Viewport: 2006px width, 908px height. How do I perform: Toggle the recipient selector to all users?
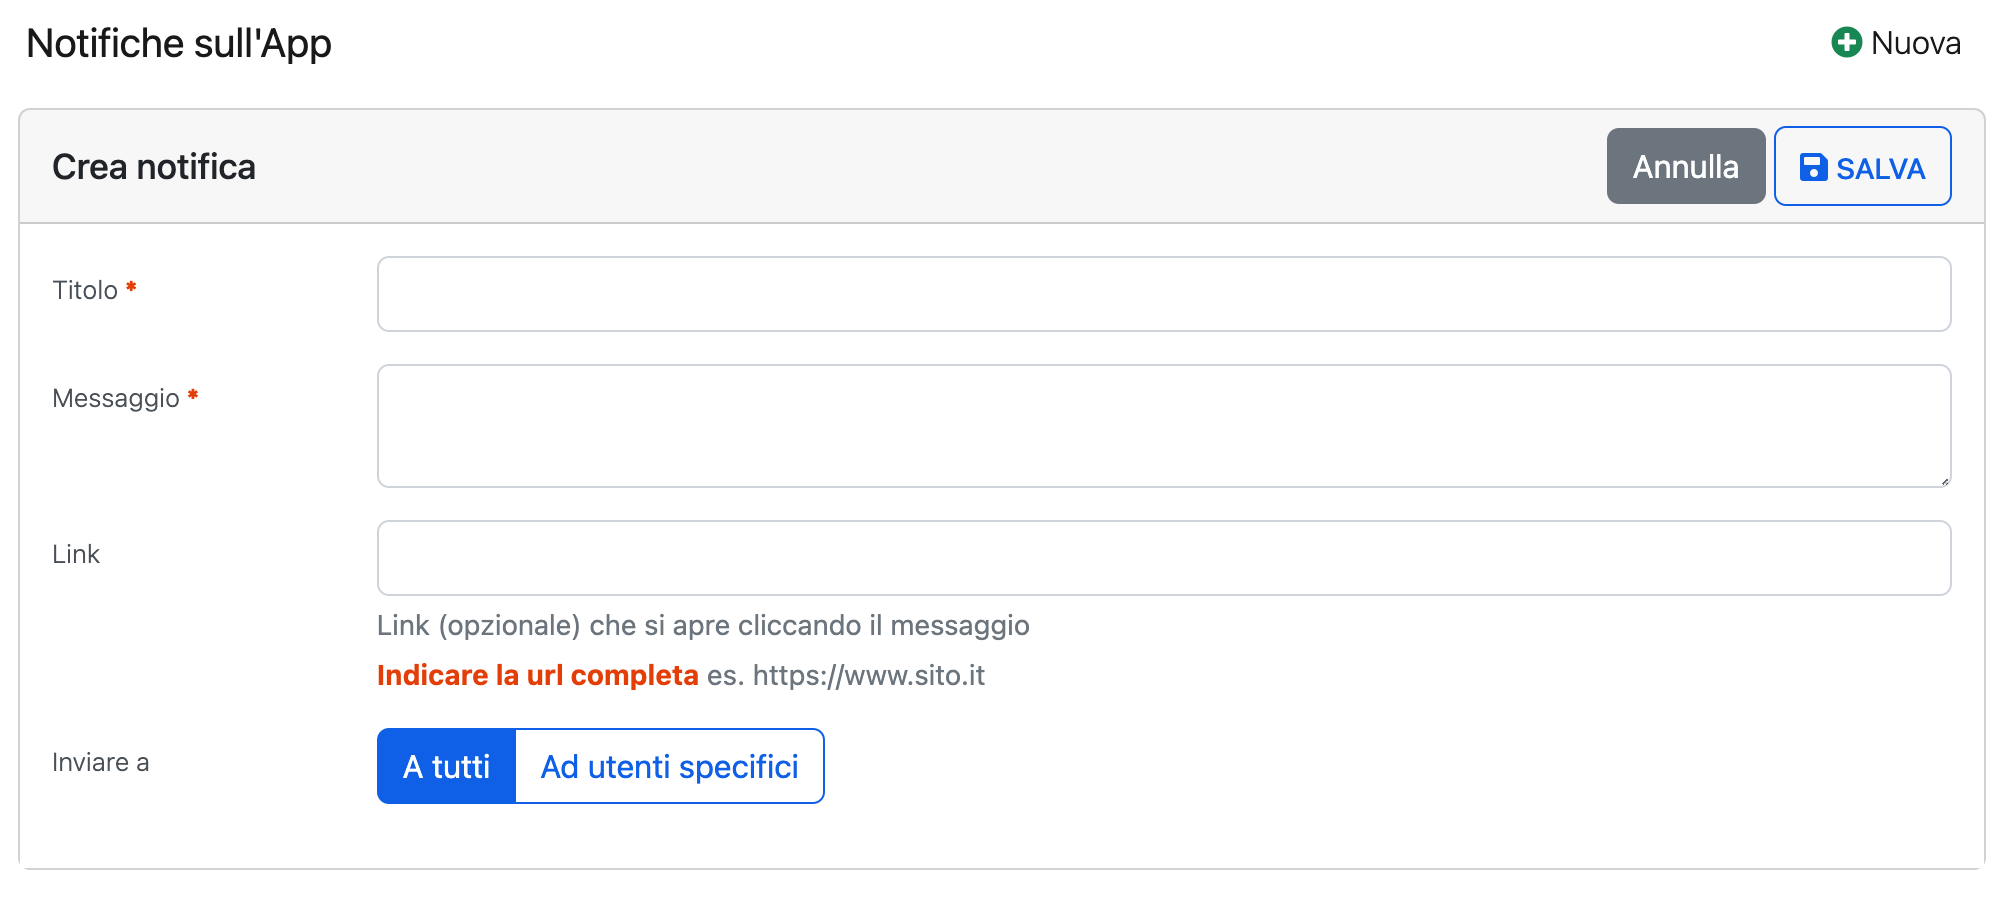[x=446, y=766]
